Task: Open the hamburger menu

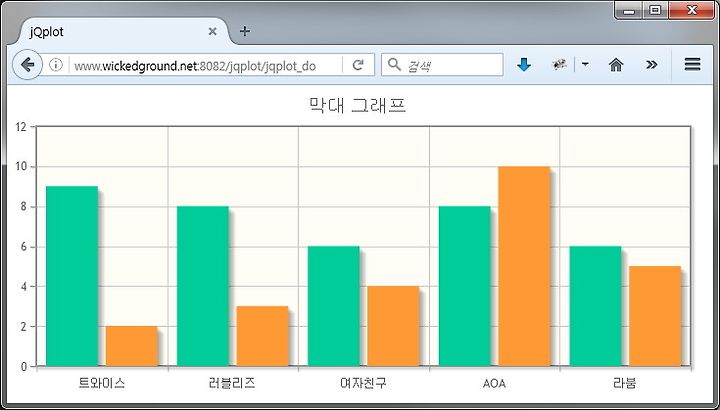Action: pos(692,65)
